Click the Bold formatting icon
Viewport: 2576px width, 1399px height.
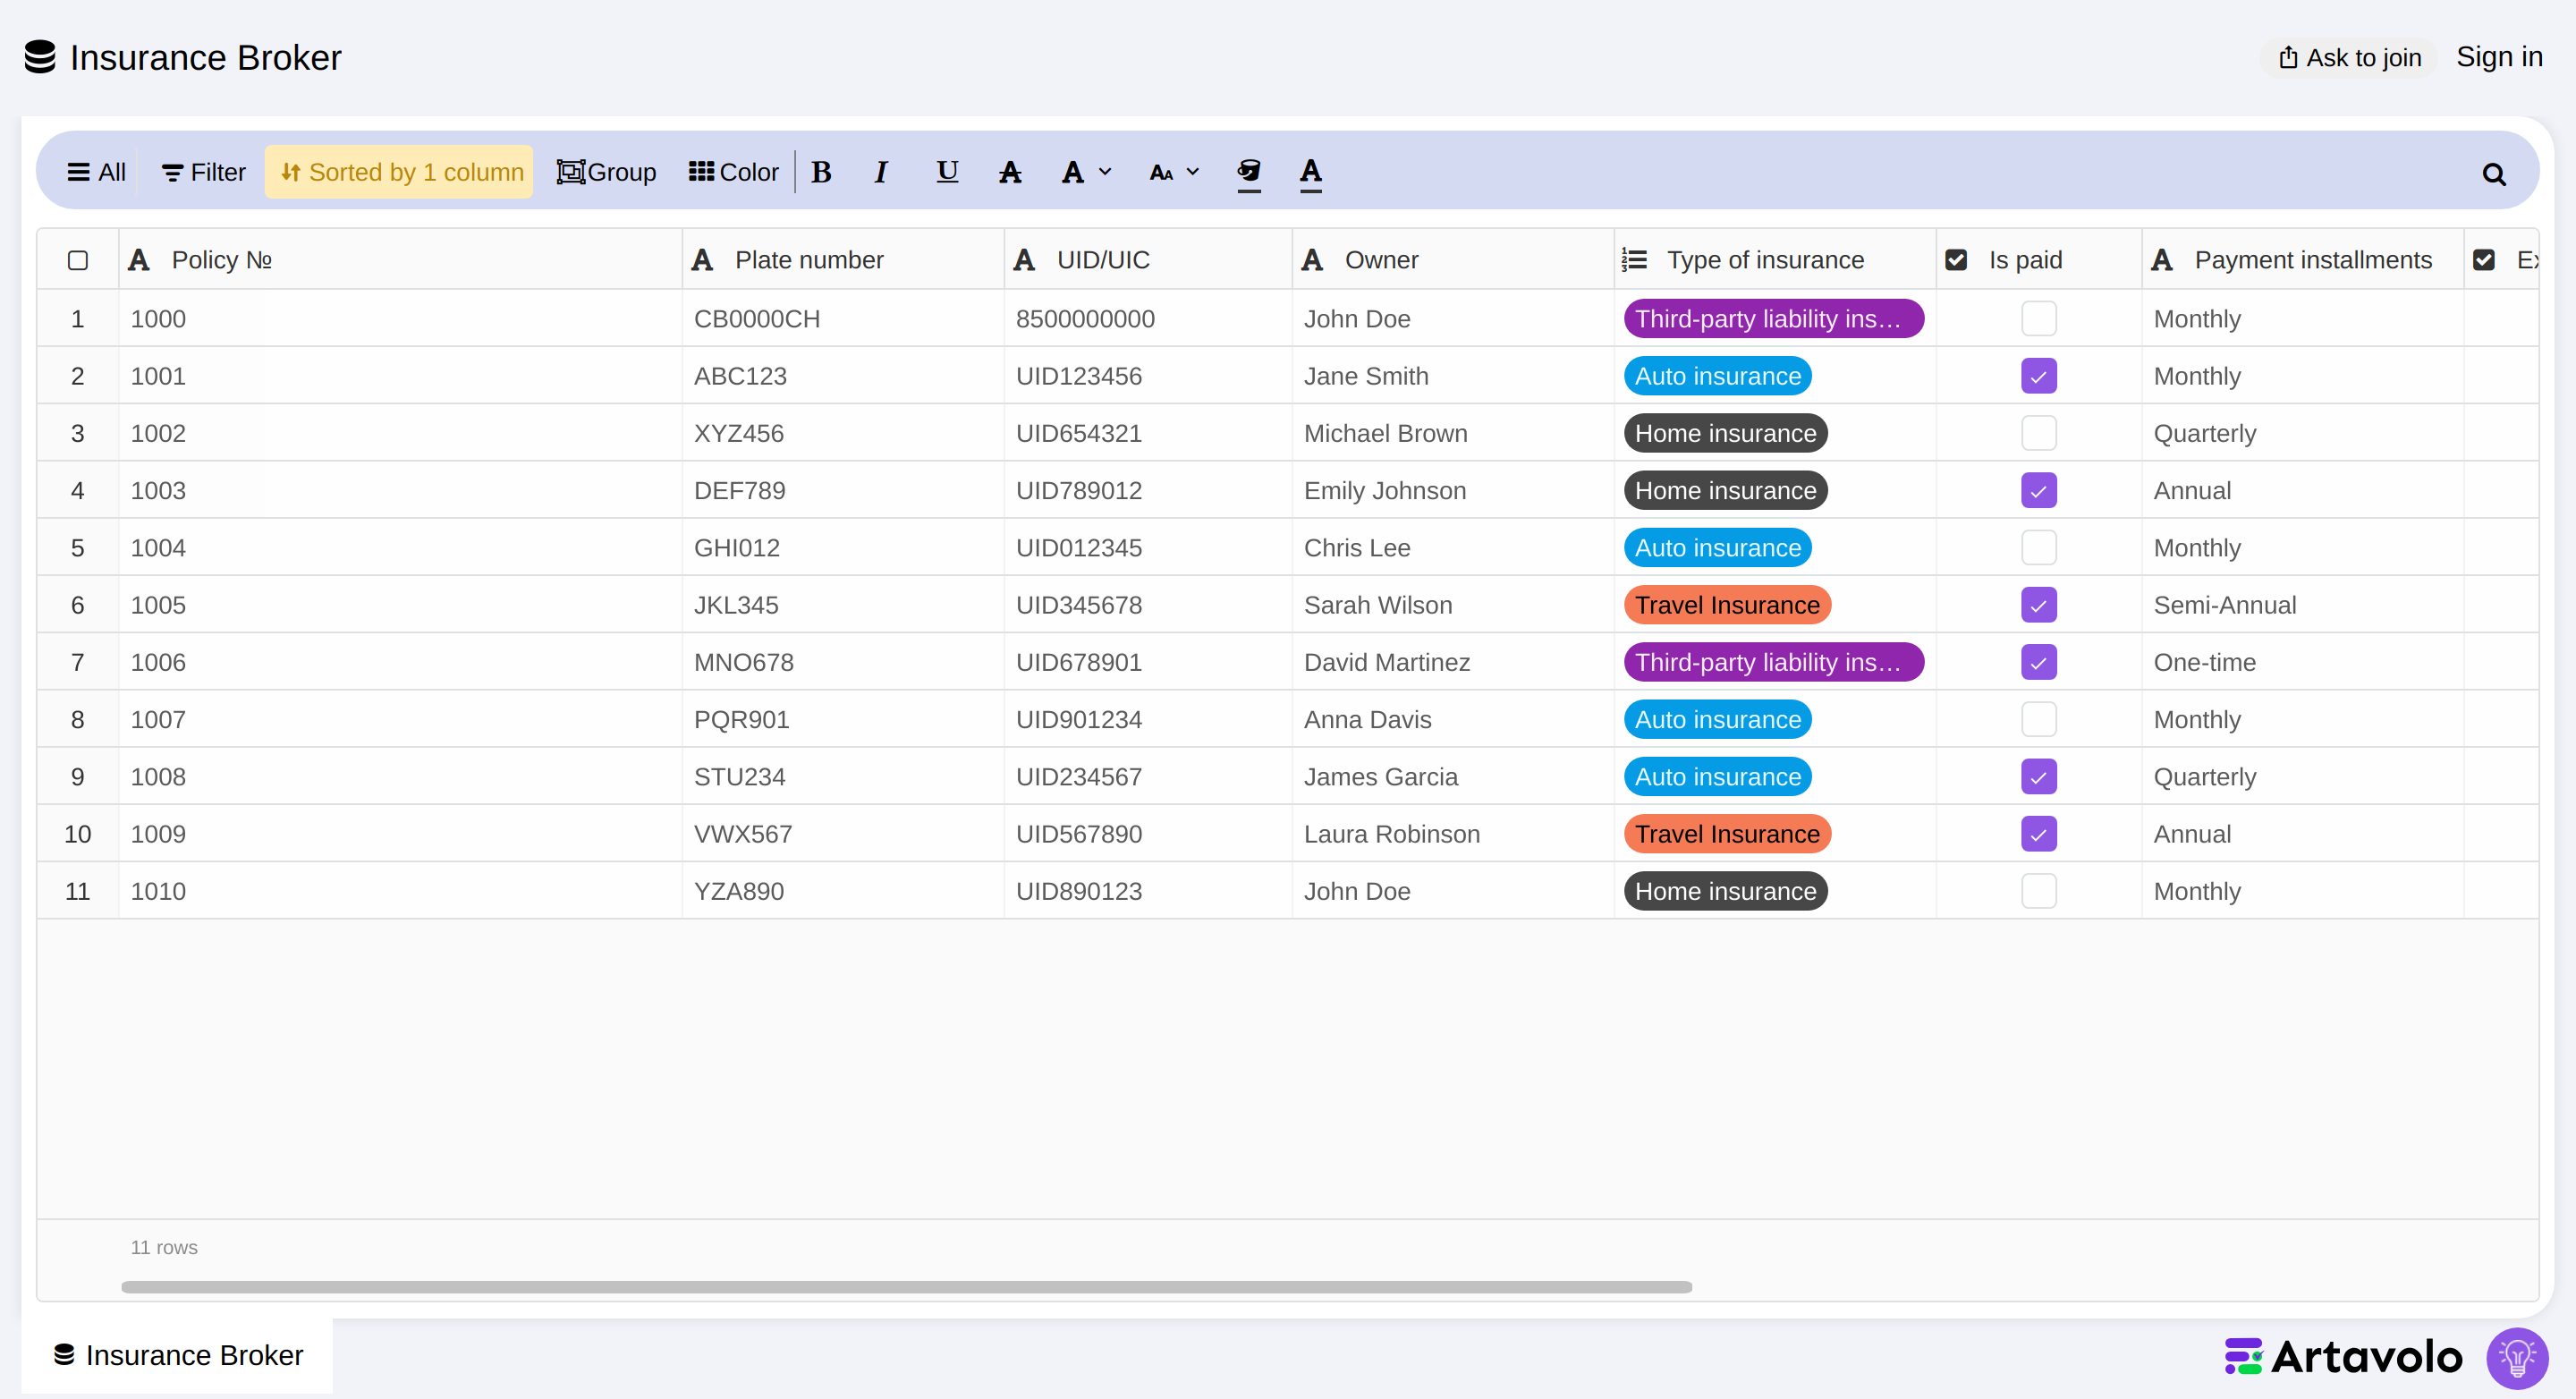coord(821,172)
